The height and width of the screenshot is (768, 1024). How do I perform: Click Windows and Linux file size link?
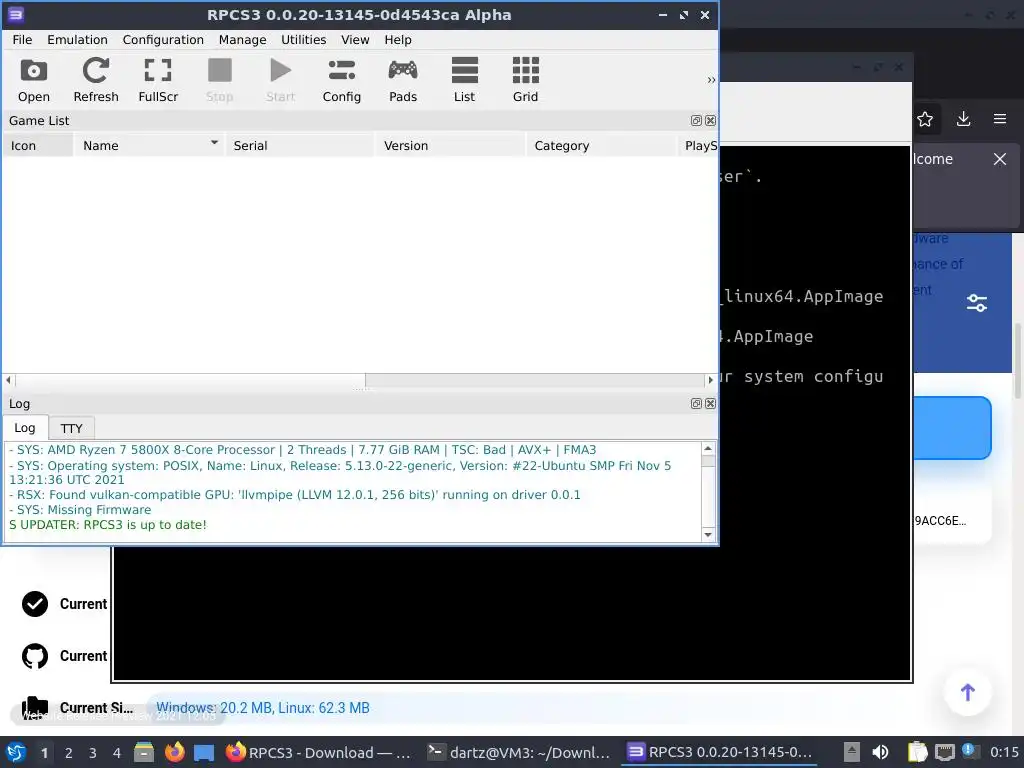pyautogui.click(x=263, y=708)
